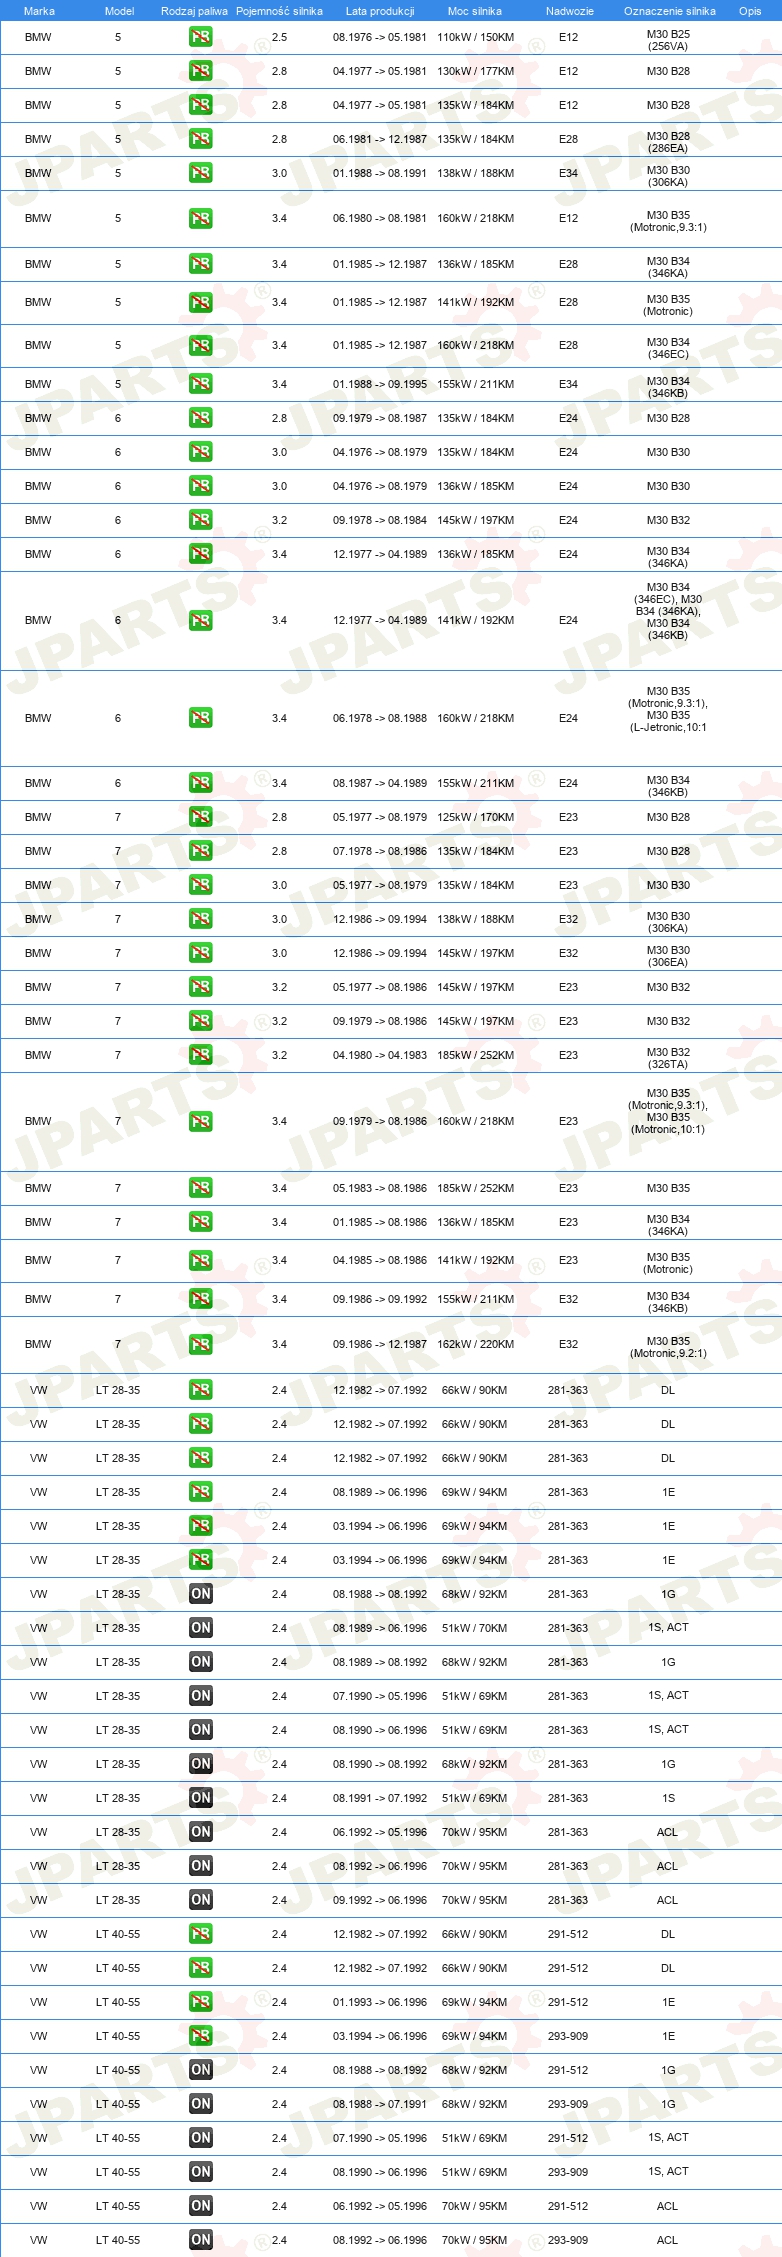Image resolution: width=782 pixels, height=2257 pixels.
Task: Click diesel ON icon in the 51kW / 70KM row
Action: pos(200,1628)
